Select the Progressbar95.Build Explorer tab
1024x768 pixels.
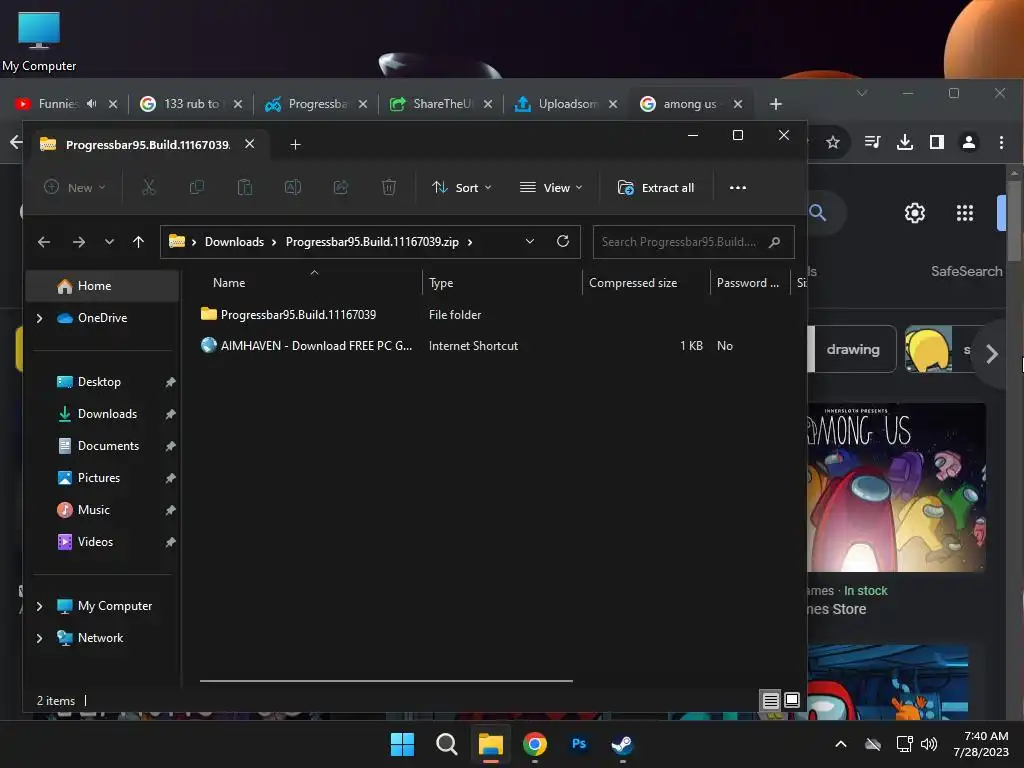pos(148,144)
